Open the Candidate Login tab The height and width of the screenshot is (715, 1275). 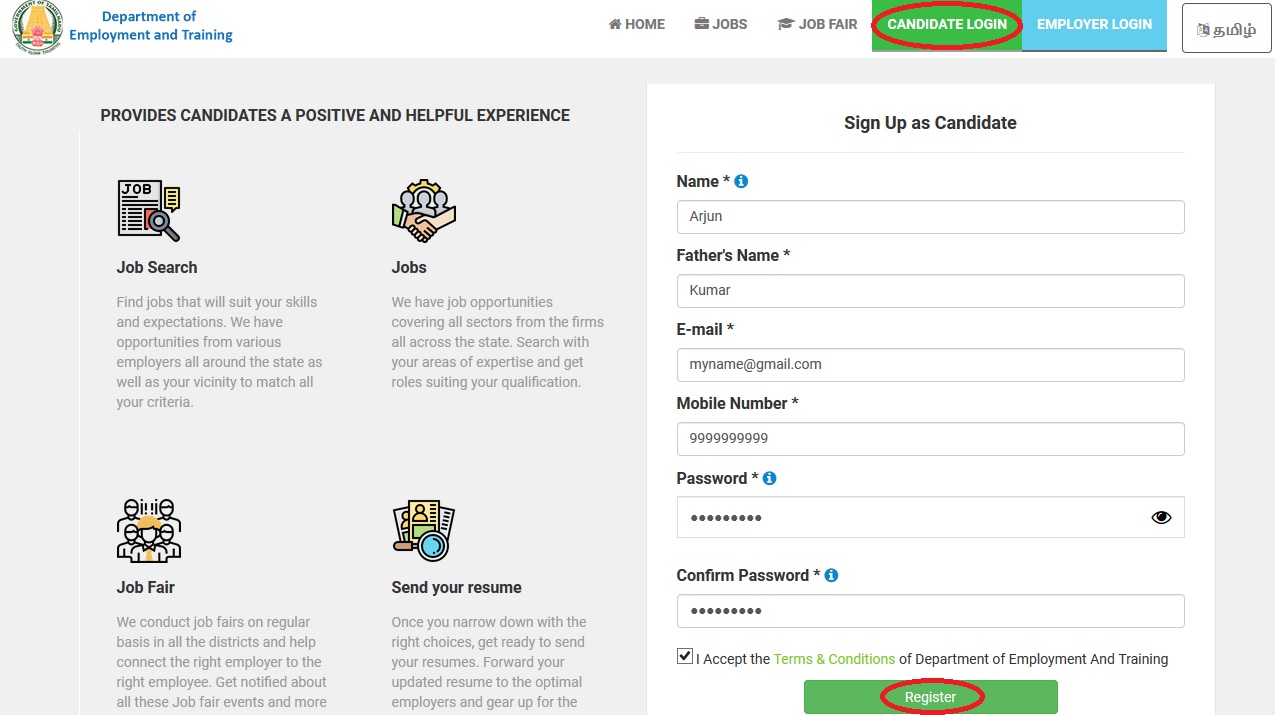pos(947,25)
